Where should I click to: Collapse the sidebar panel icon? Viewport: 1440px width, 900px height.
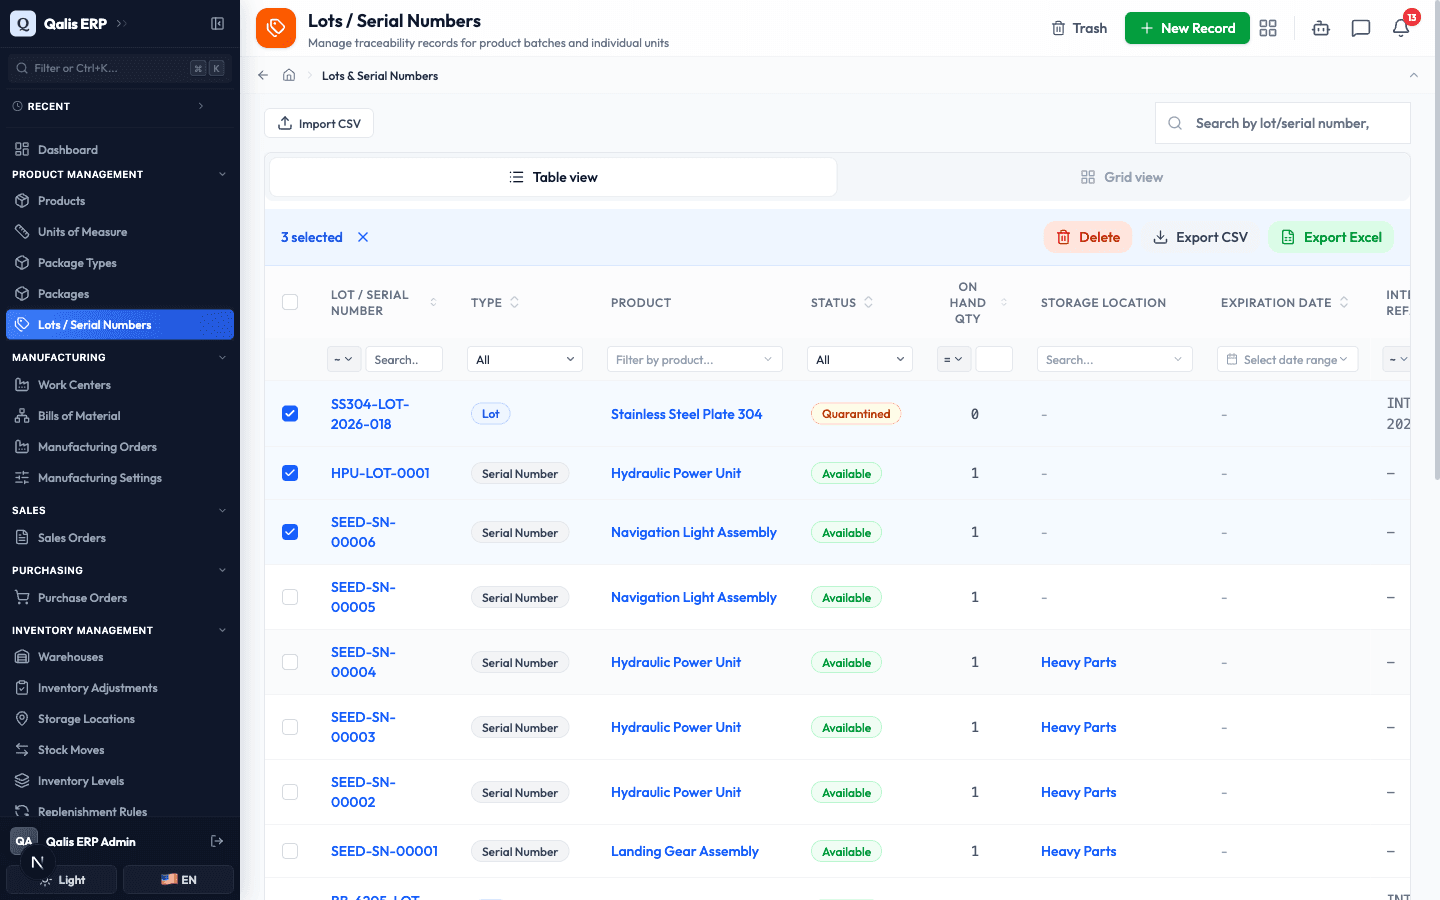click(217, 23)
